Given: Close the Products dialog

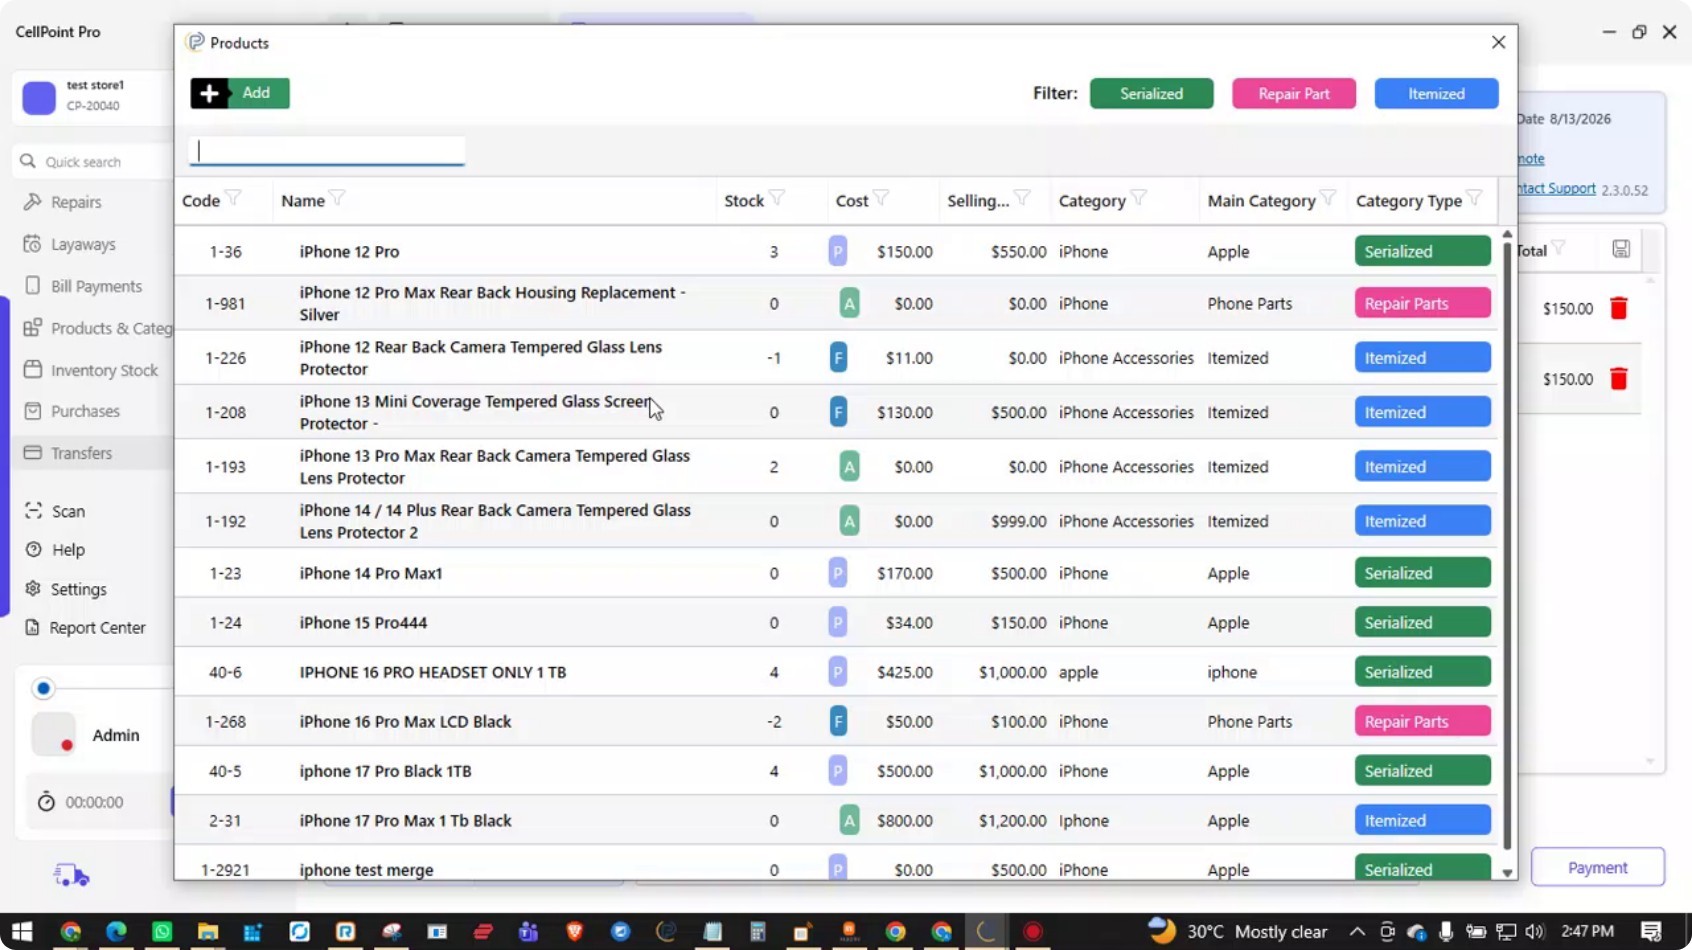Looking at the screenshot, I should coord(1498,42).
